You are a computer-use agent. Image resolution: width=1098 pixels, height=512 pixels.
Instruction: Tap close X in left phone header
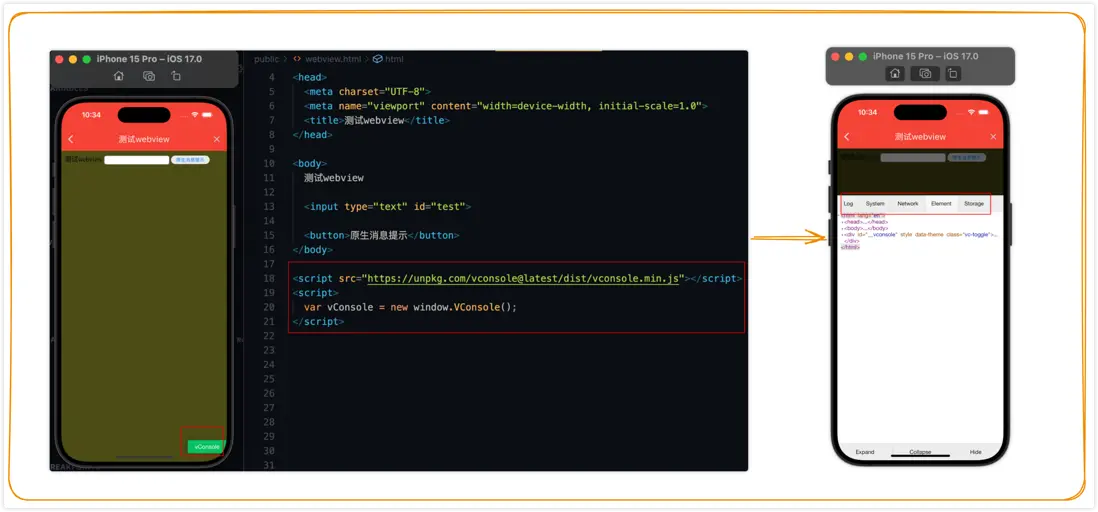[x=216, y=139]
